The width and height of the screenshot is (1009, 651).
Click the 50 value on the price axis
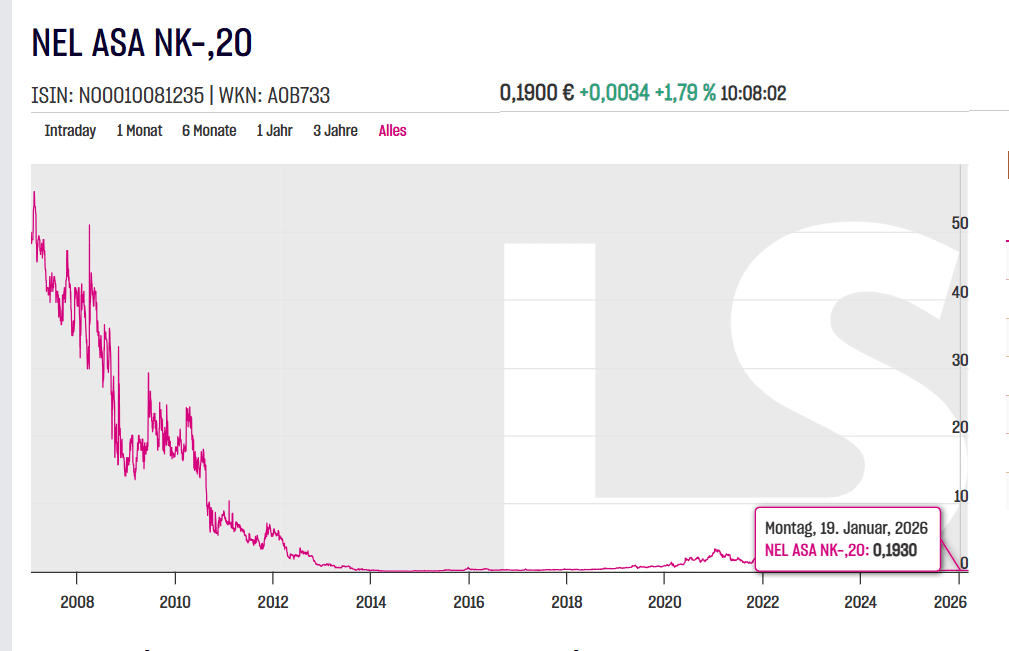(960, 223)
